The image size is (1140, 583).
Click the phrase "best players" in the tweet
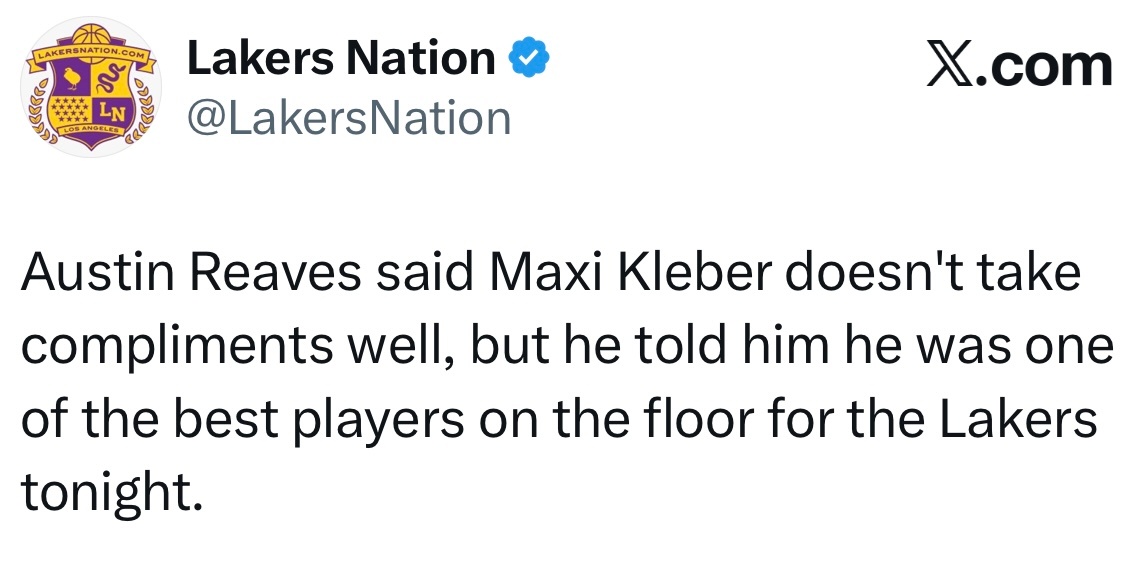point(319,421)
